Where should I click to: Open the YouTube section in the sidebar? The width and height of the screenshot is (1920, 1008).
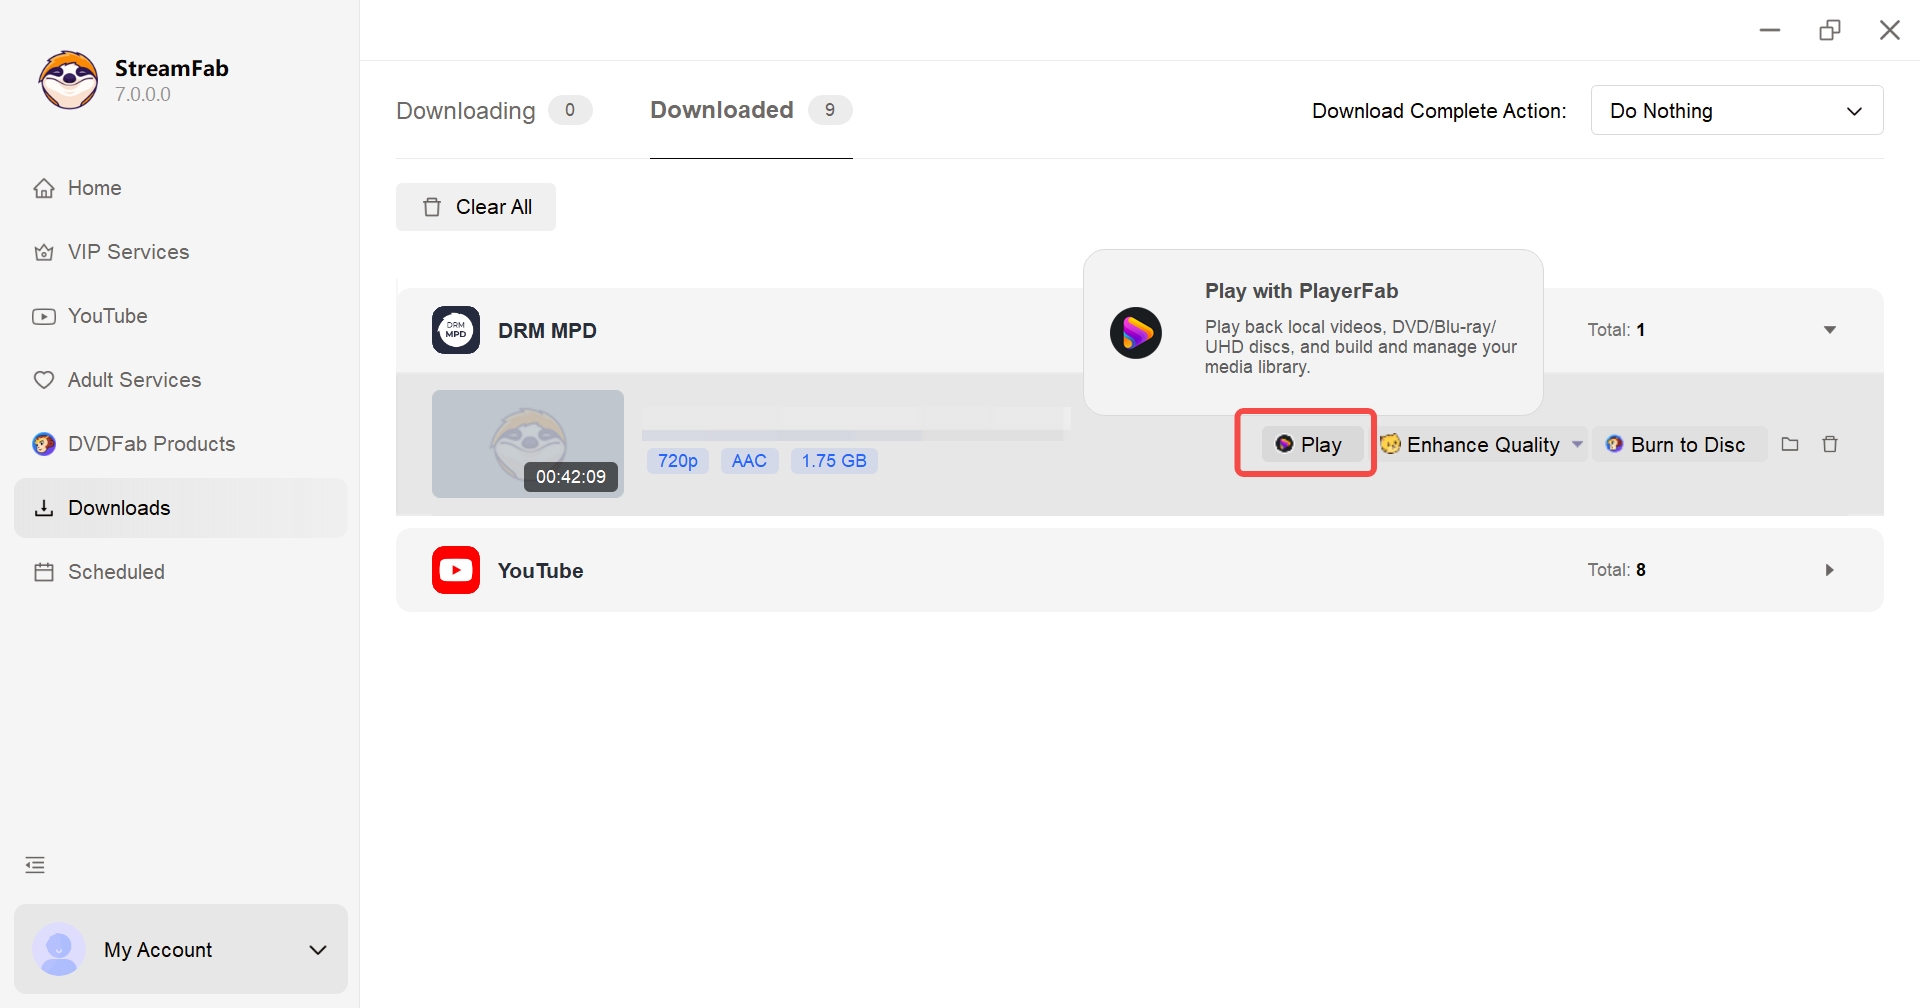pyautogui.click(x=106, y=316)
